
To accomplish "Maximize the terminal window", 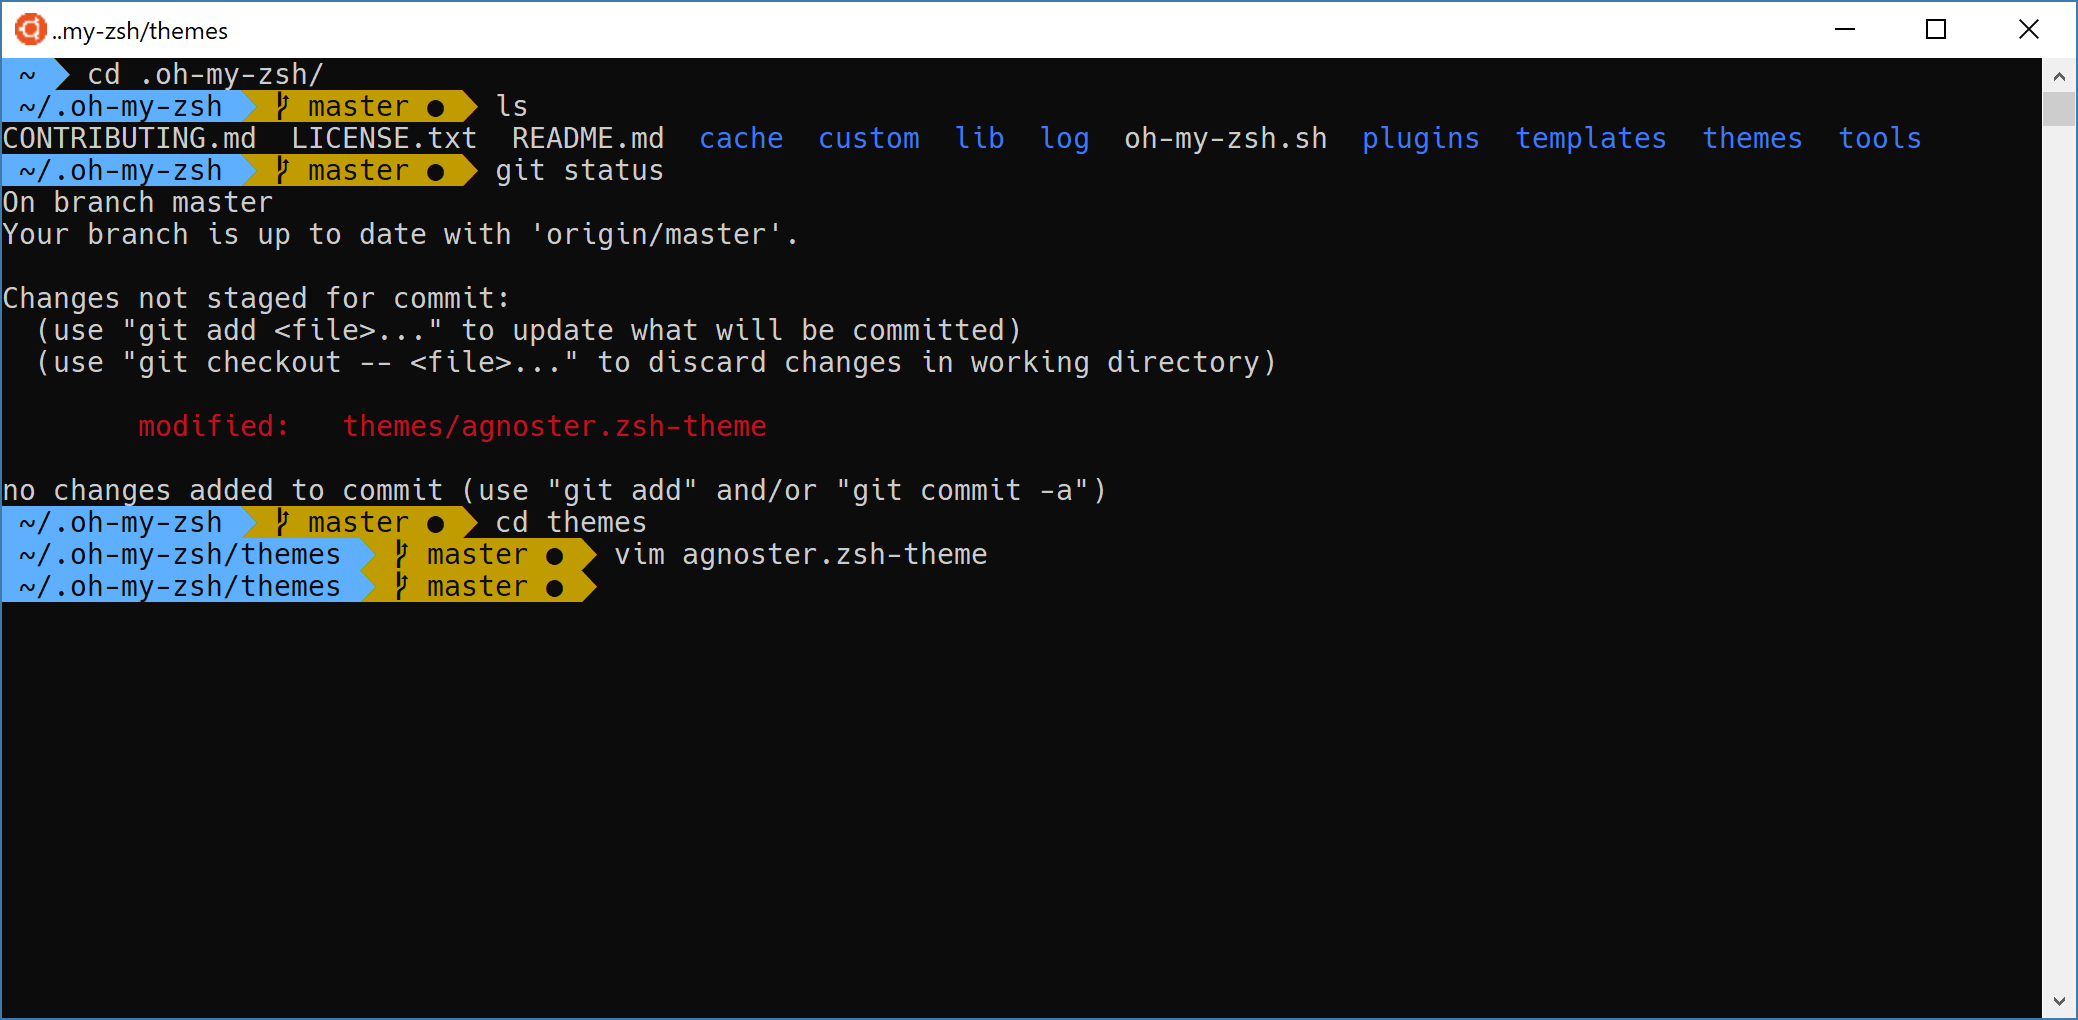I will click(1936, 30).
